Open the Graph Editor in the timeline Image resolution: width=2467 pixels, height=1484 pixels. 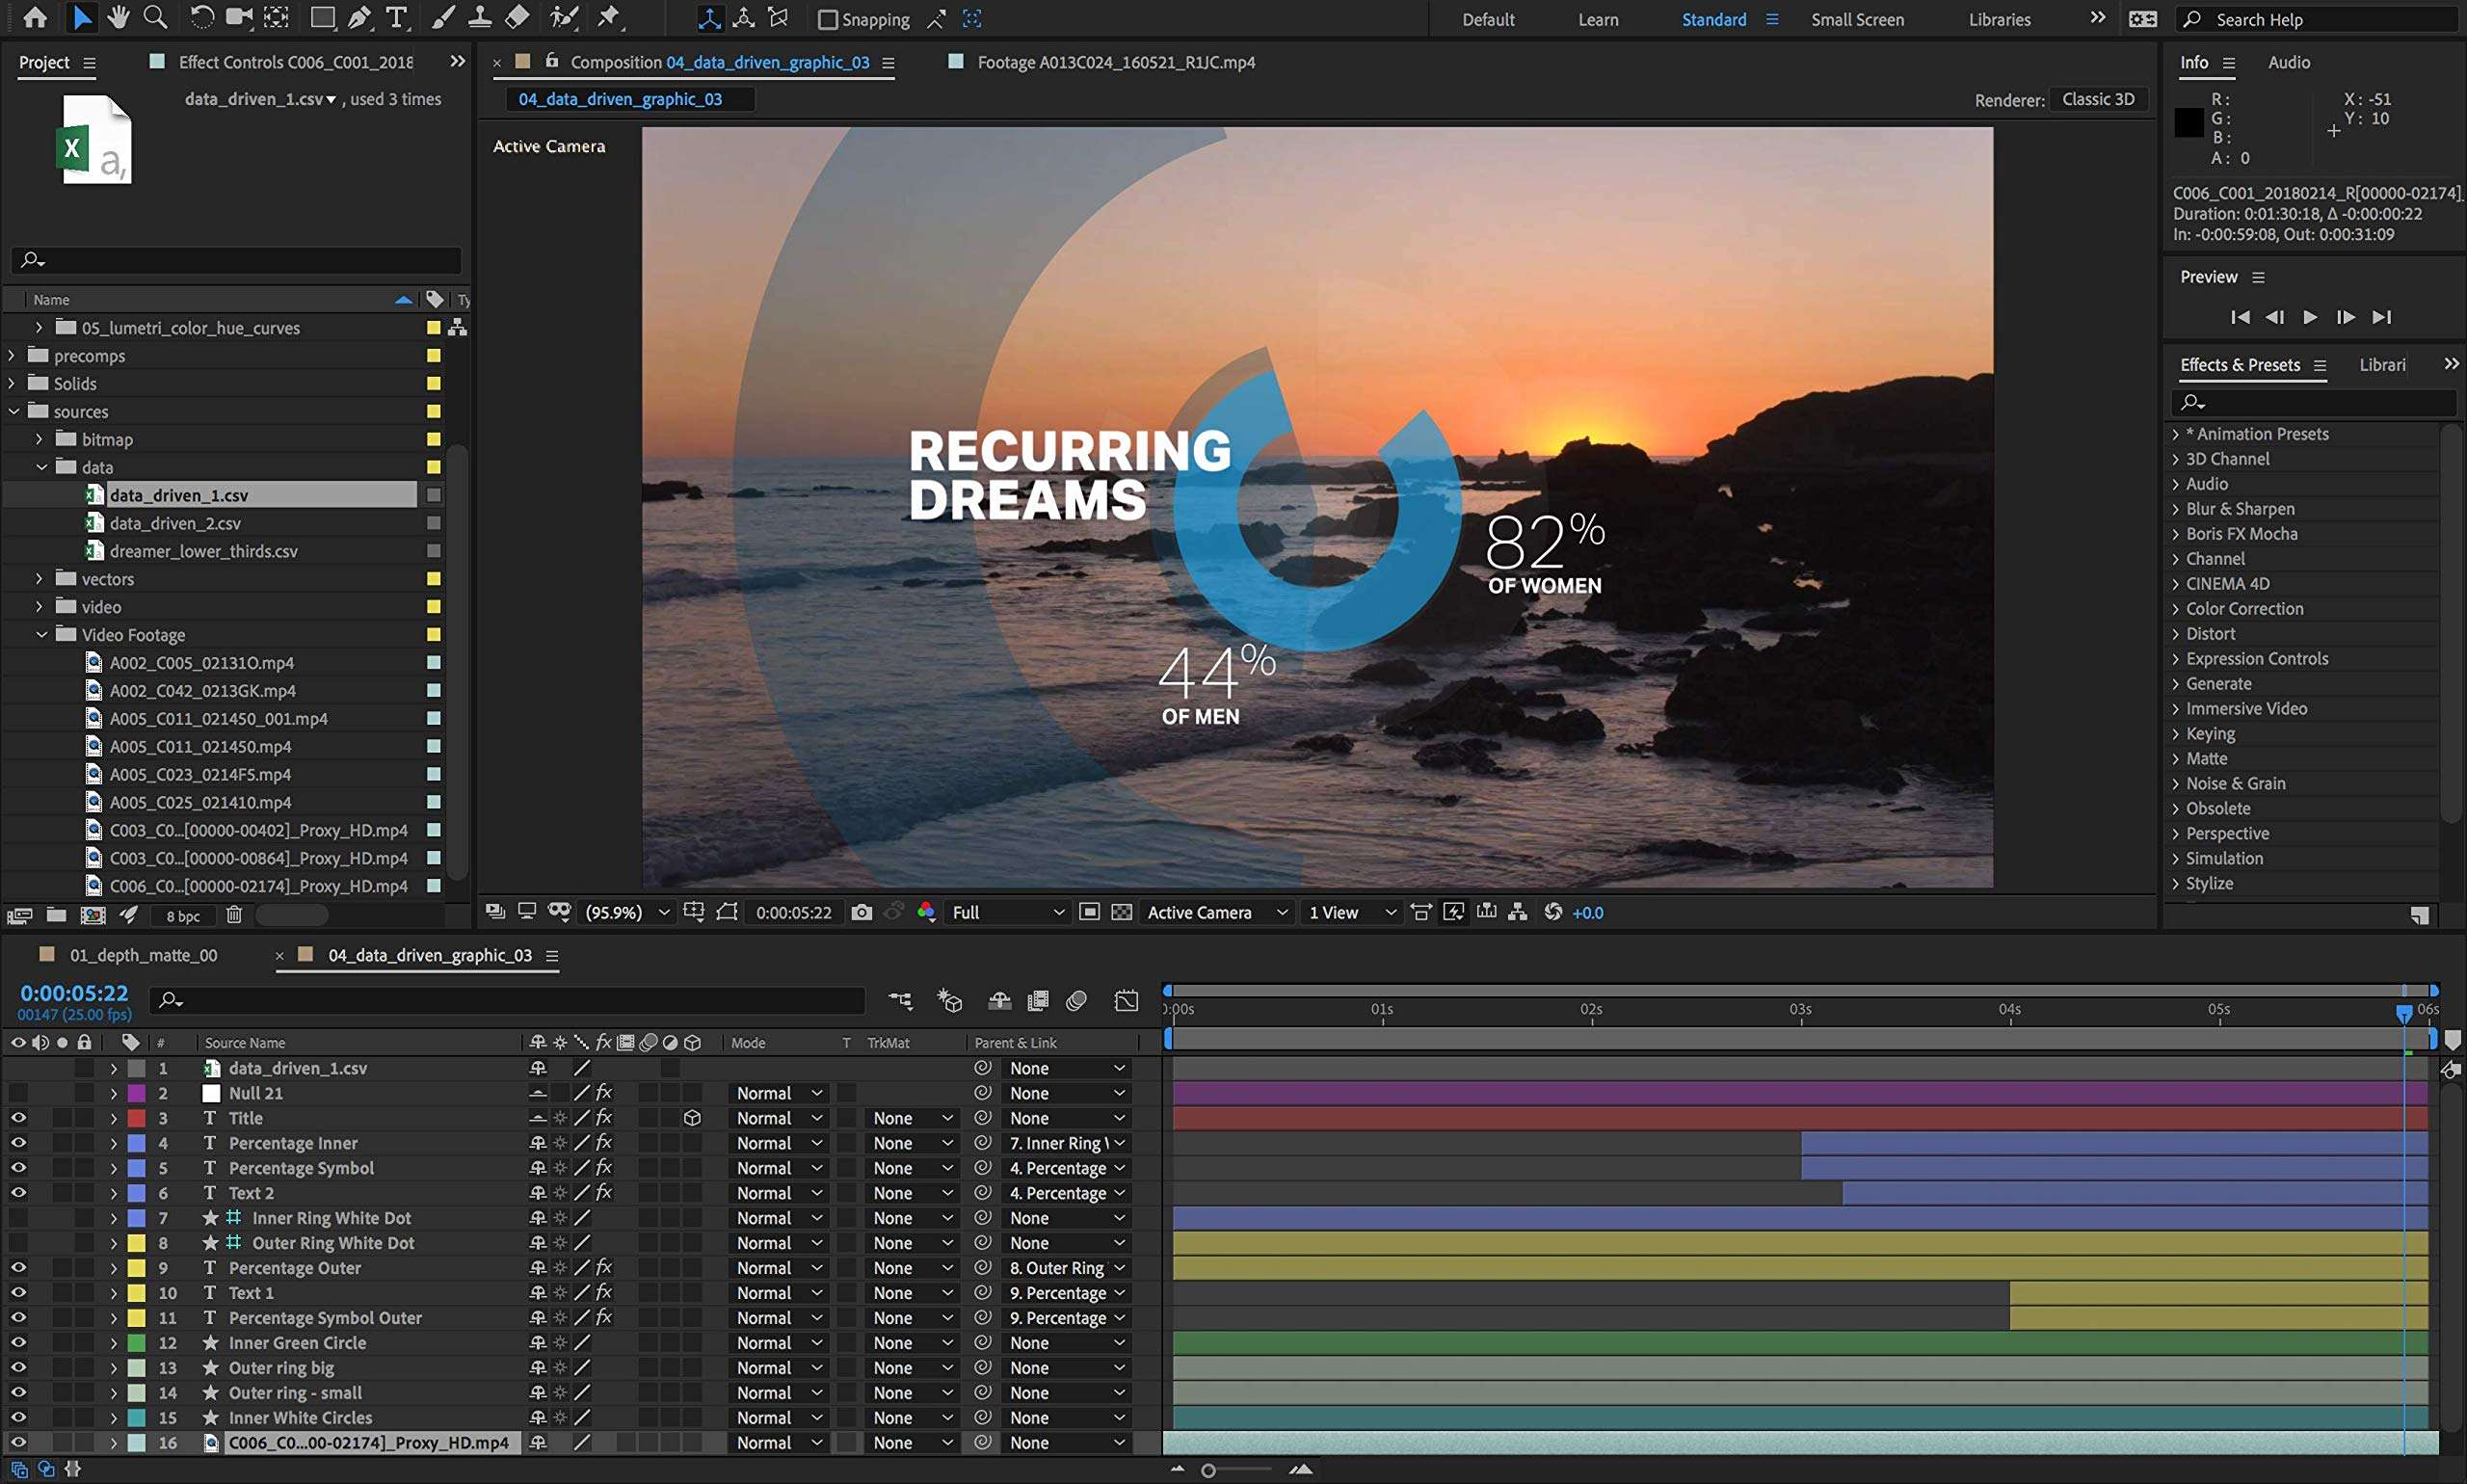[x=1126, y=1000]
